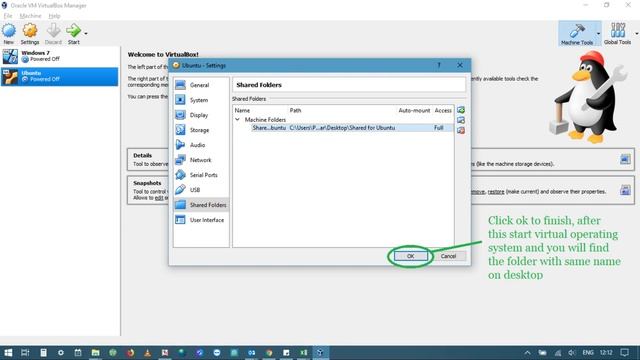
Task: Open Task View in the taskbar
Action: click(x=25, y=353)
